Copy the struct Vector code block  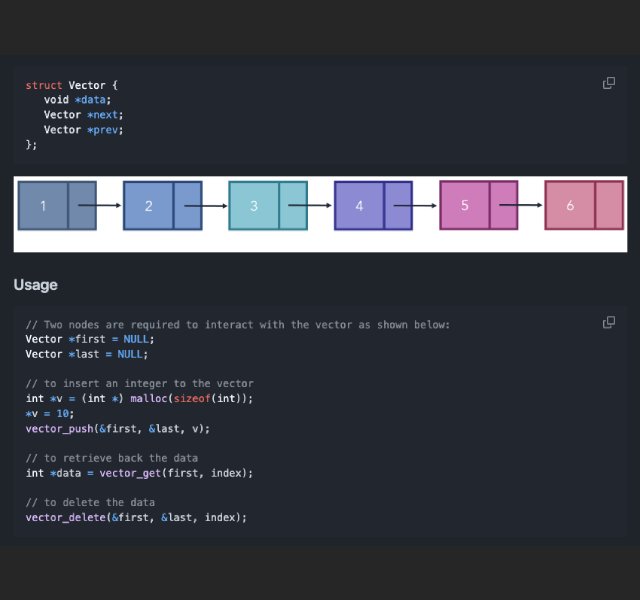click(609, 83)
